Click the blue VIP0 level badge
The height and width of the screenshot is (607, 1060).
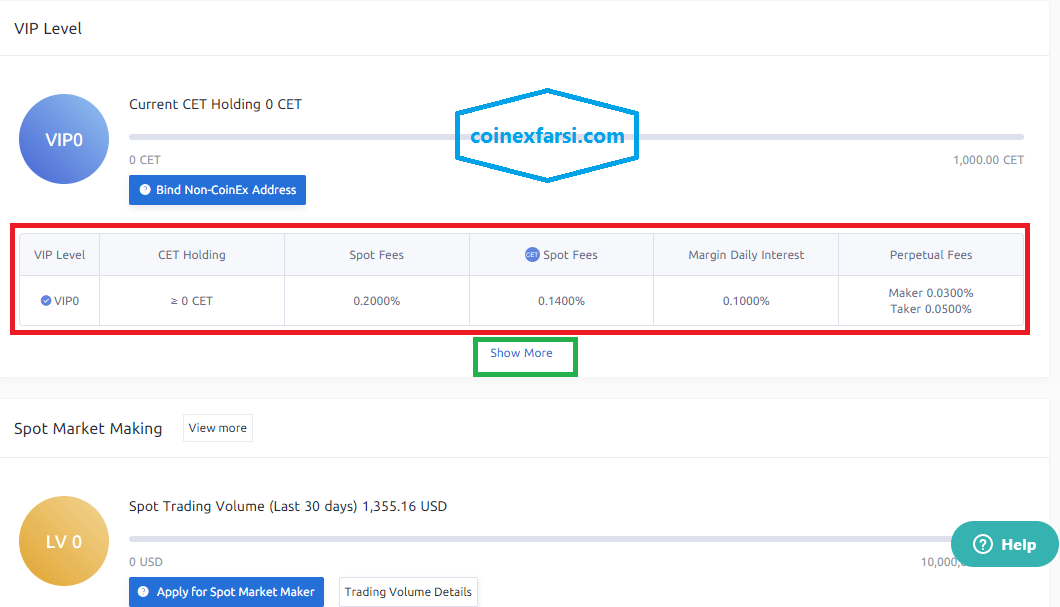click(64, 140)
